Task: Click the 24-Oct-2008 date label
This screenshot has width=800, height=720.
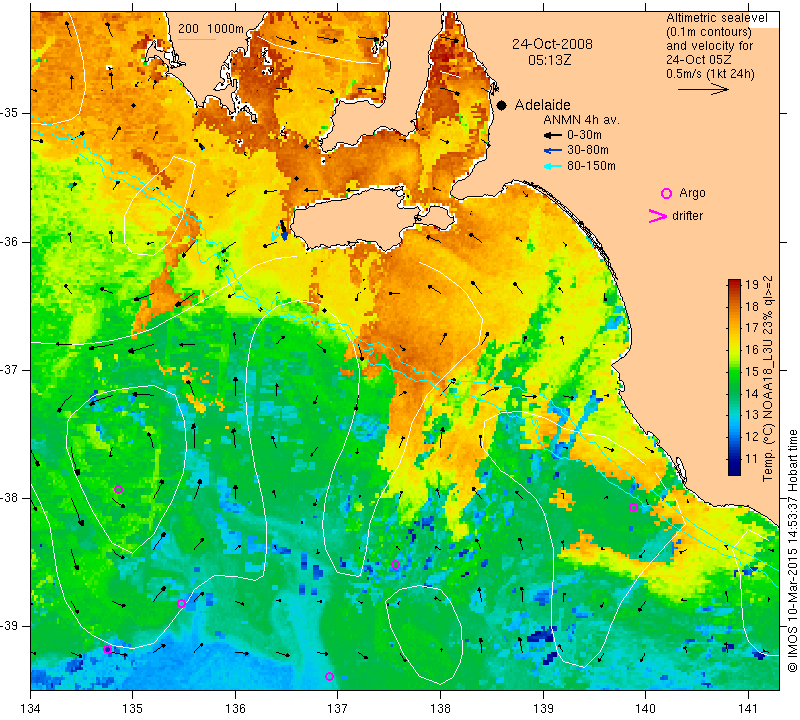Action: point(553,44)
